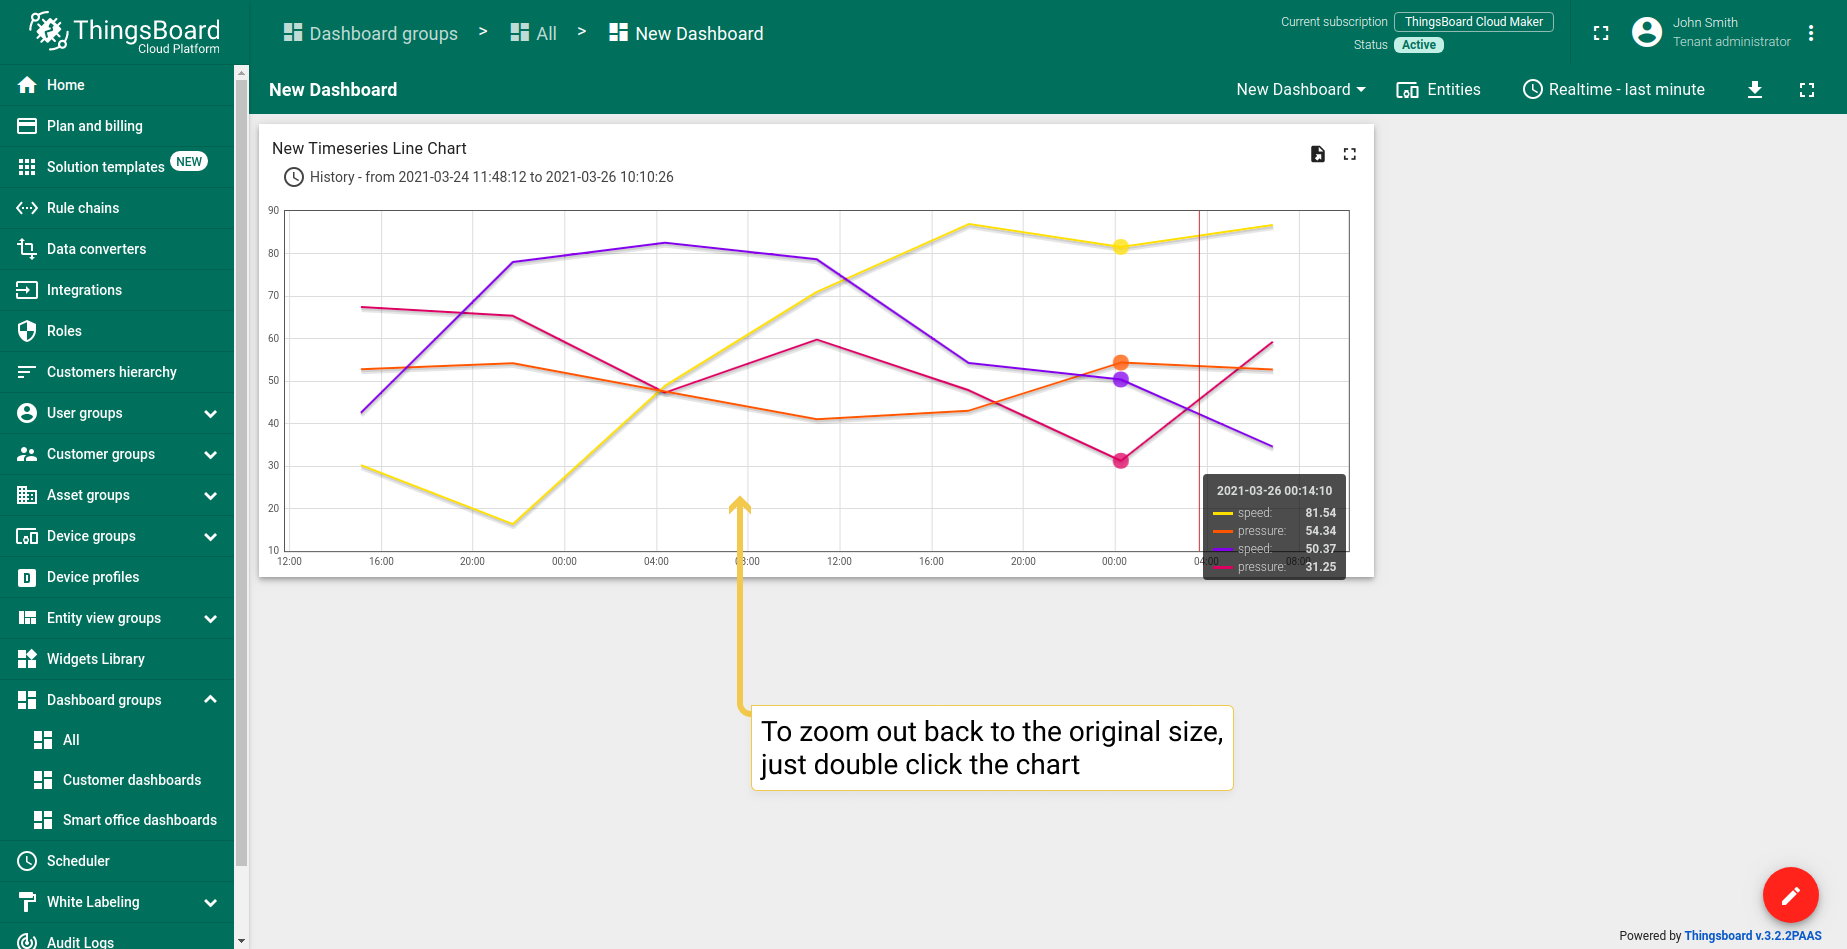Open New Dashboard state dropdown
Viewport: 1847px width, 949px height.
click(x=1301, y=90)
